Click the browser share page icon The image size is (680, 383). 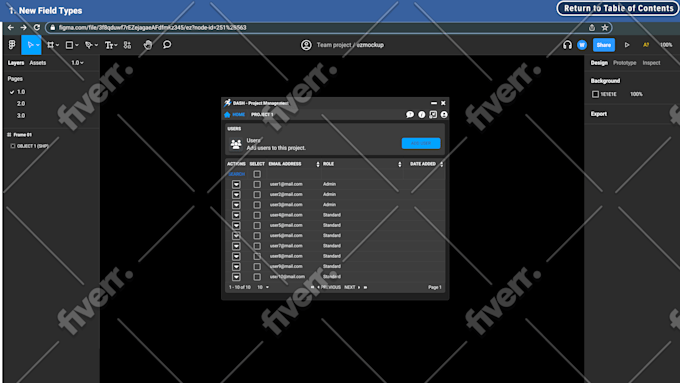click(592, 27)
